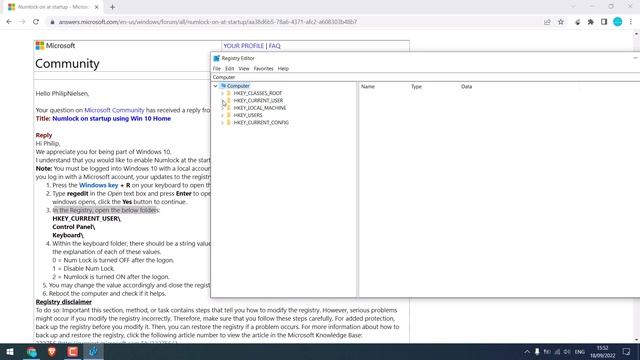Click the Registry Editor address bar
Image resolution: width=640 pixels, height=360 pixels.
tap(424, 77)
